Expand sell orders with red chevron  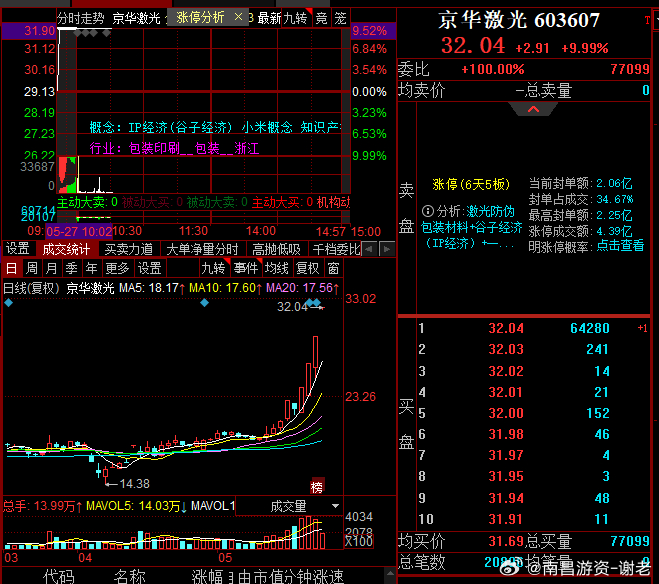pos(533,109)
